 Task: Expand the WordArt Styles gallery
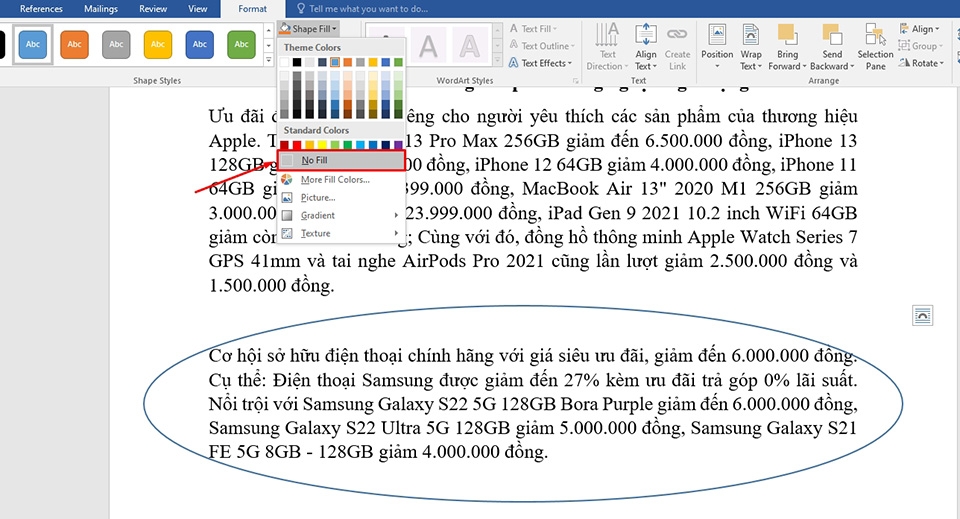click(x=498, y=60)
